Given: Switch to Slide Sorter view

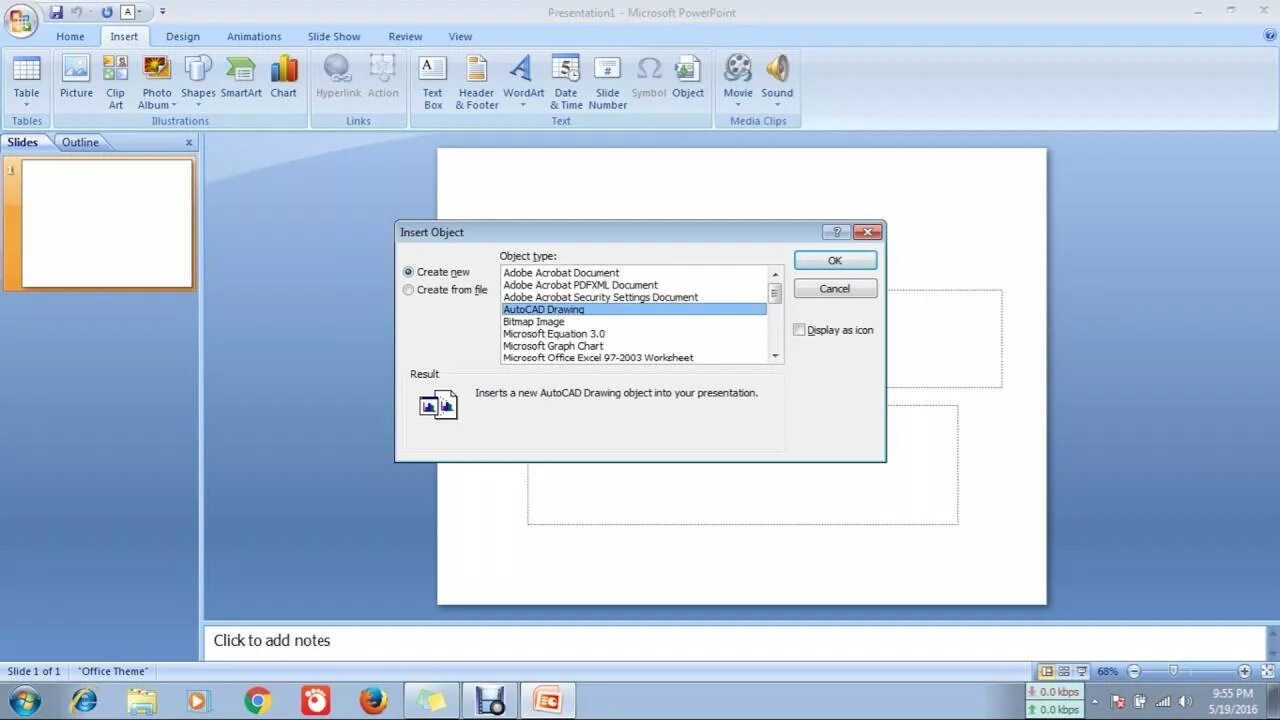Looking at the screenshot, I should [1064, 671].
